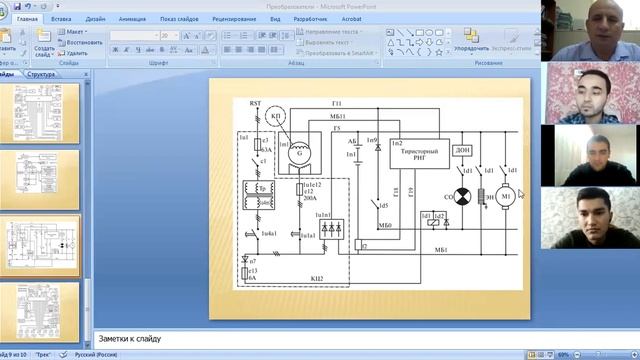Select the rectangle shape in gallery
Image resolution: width=640 pixels, height=360 pixels.
coord(419,32)
